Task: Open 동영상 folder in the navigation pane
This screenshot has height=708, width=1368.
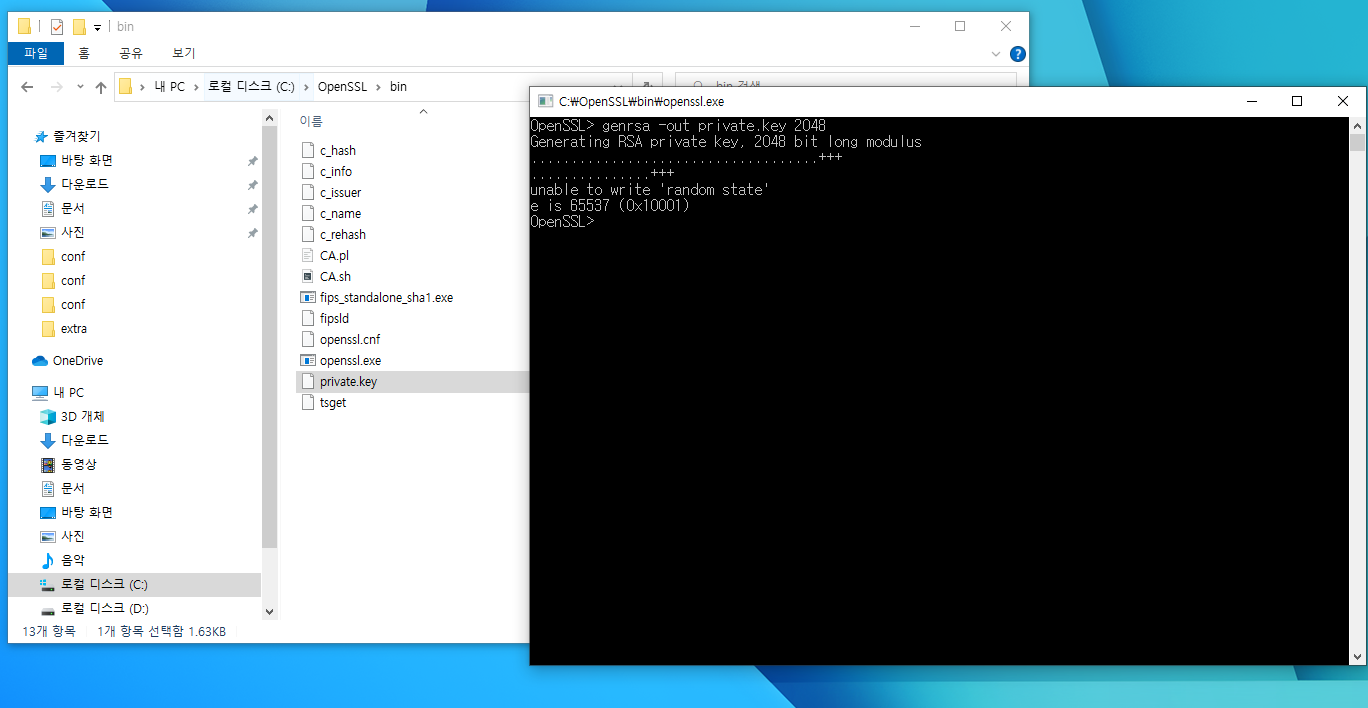Action: (79, 464)
